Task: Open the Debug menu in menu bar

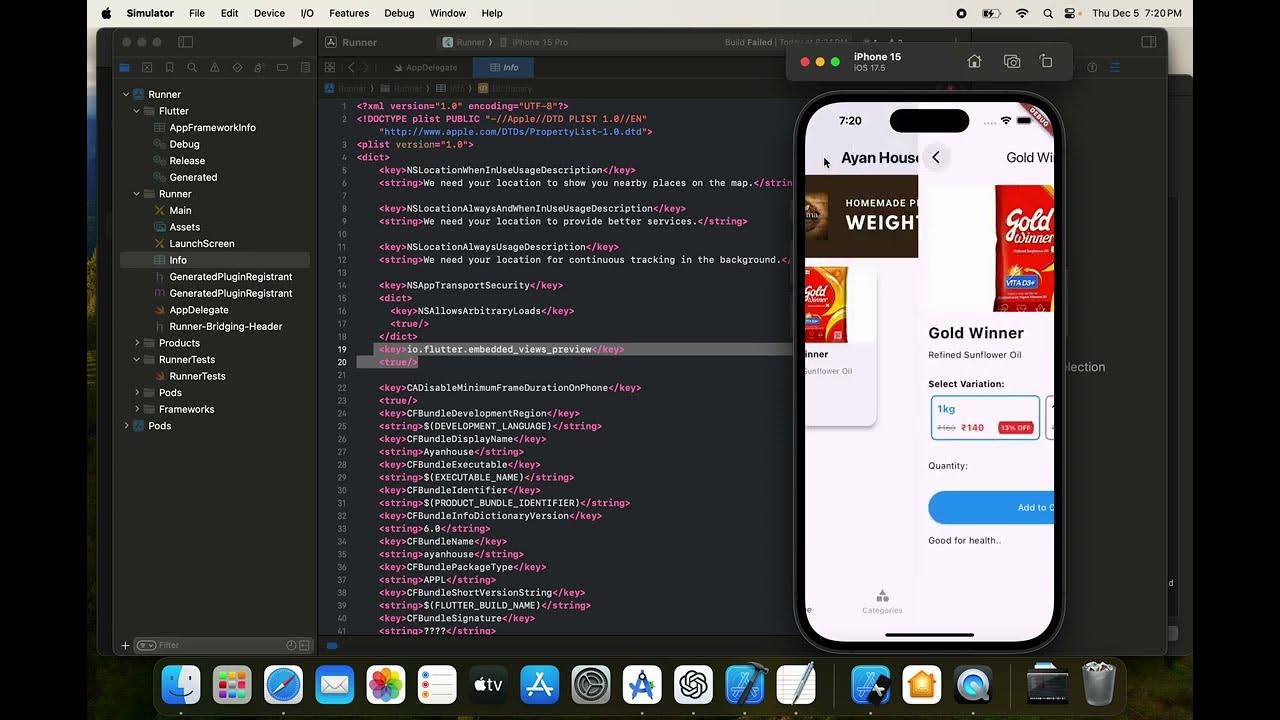Action: [x=399, y=13]
